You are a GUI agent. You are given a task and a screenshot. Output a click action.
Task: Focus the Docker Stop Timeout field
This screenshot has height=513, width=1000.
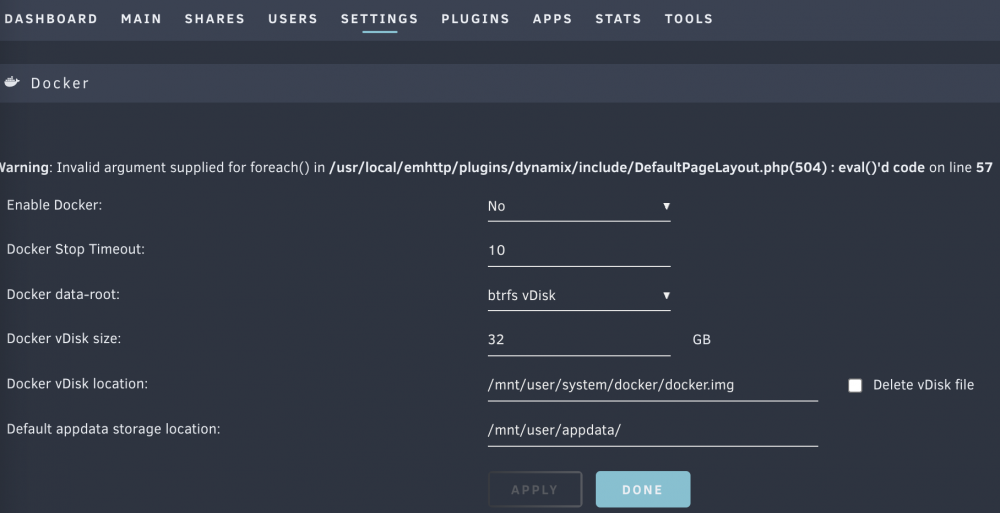pyautogui.click(x=579, y=250)
